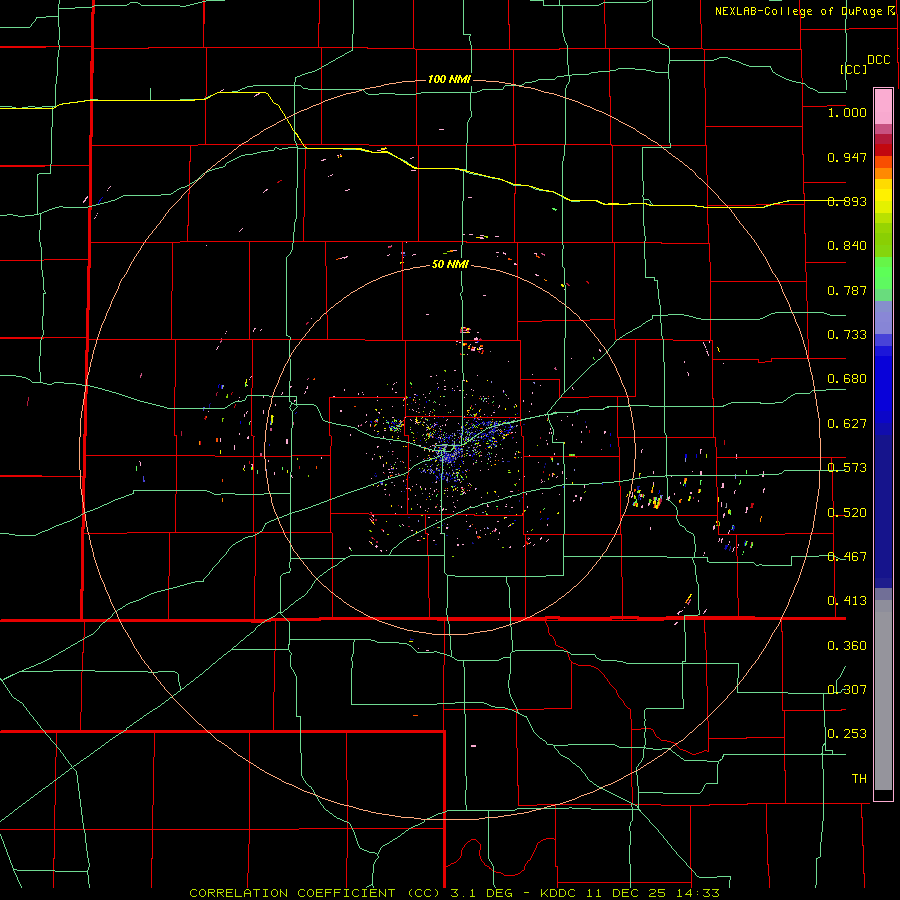Click the 100 NMI range ring label

pos(449,79)
